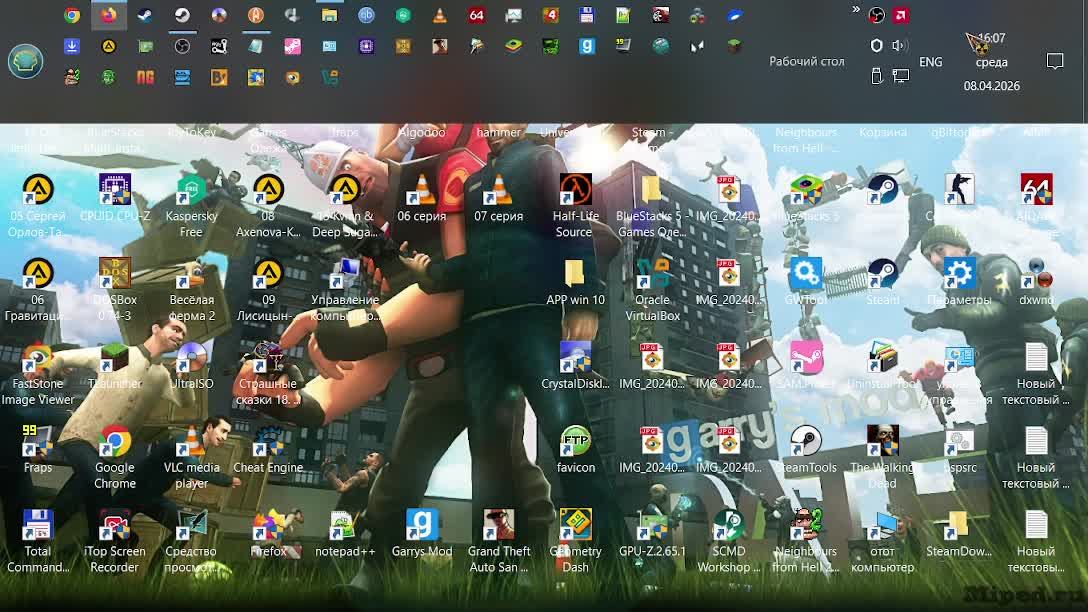Select the 06 серия VLC file on desktop
1088x612 pixels.
pos(422,199)
